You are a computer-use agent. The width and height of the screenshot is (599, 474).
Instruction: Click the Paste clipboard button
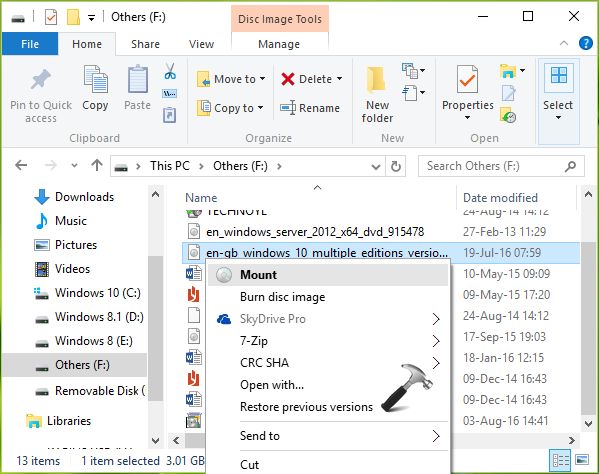pos(138,88)
